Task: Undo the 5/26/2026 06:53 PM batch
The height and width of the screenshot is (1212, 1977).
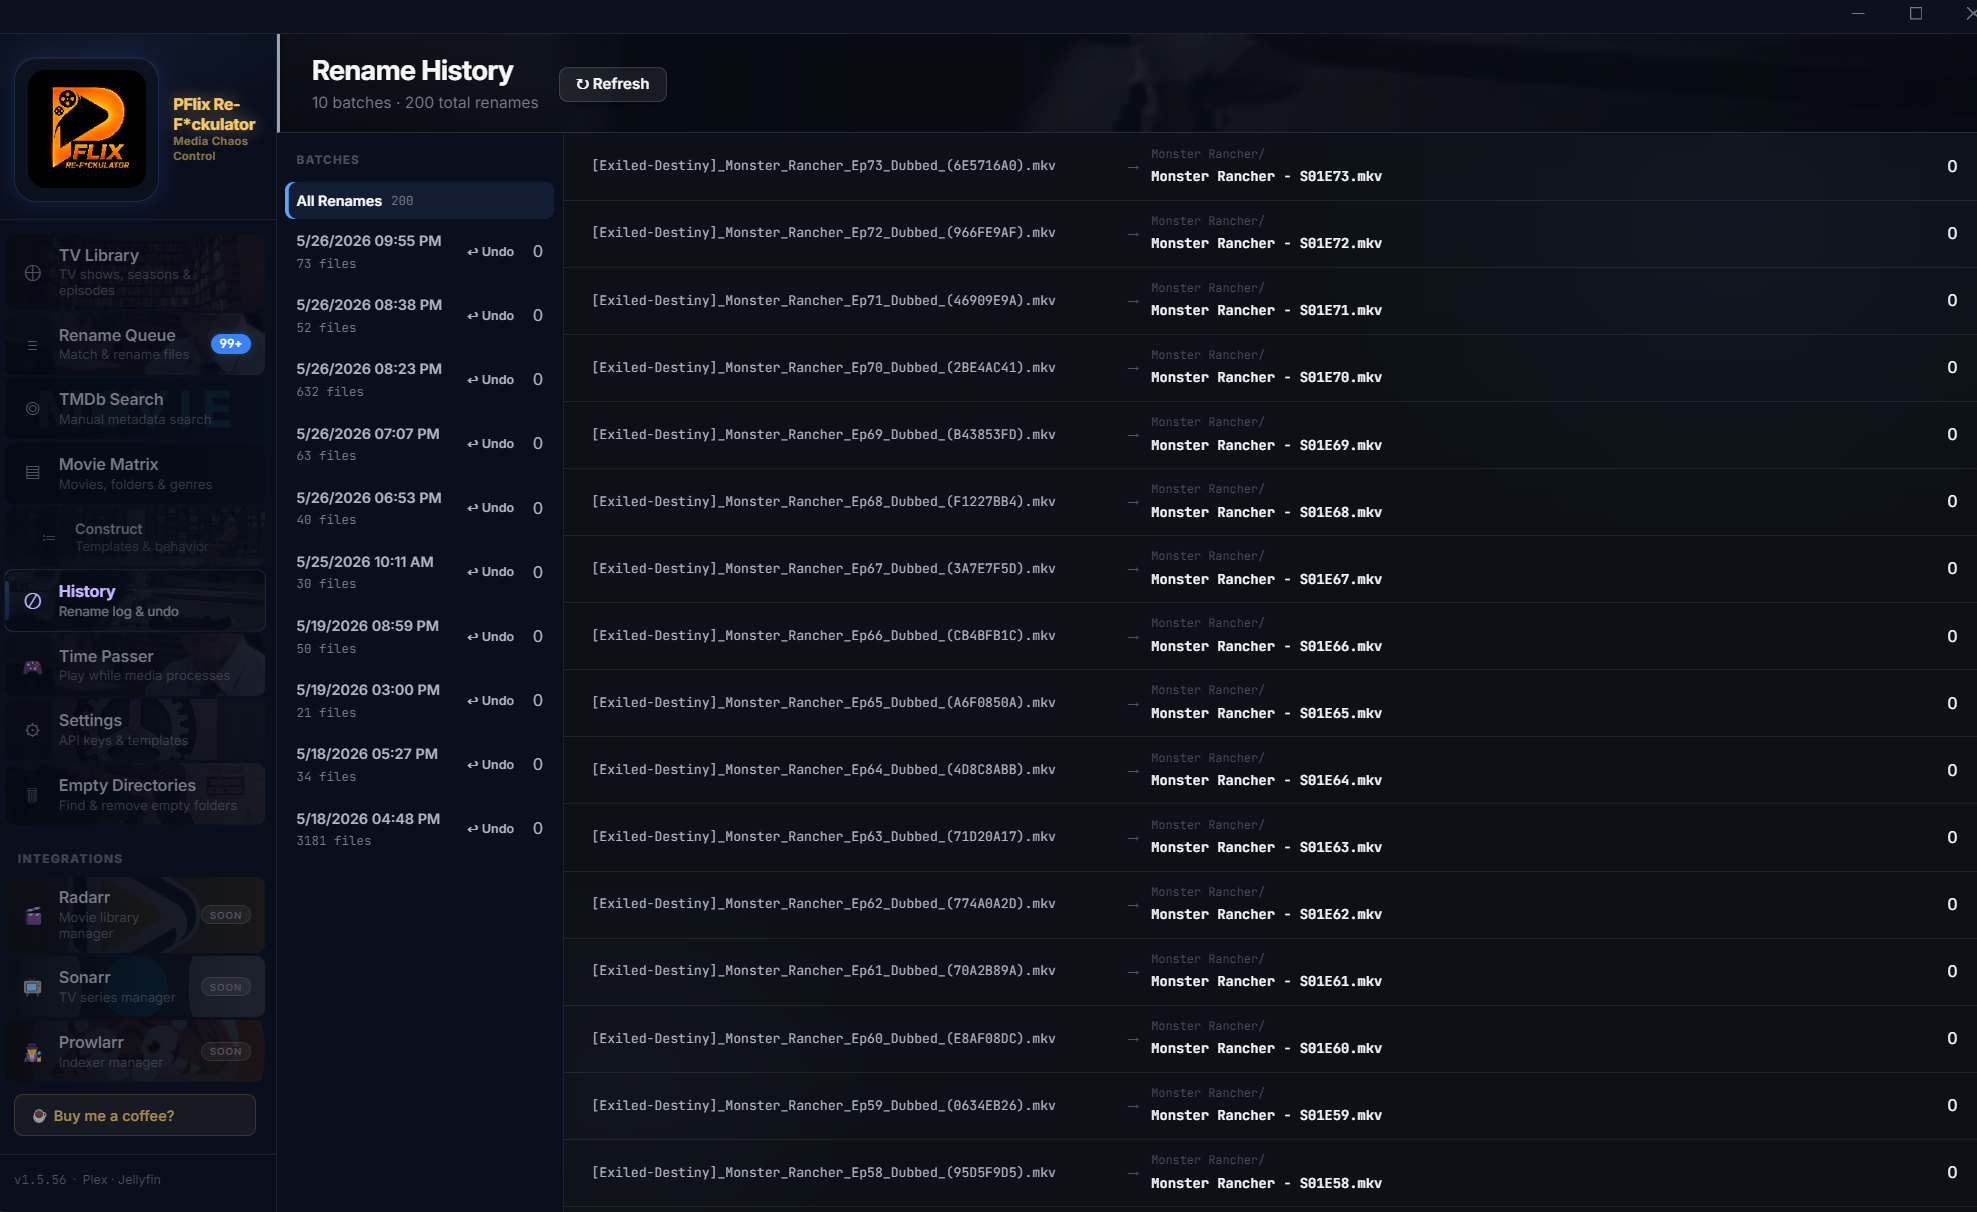Action: (491, 508)
